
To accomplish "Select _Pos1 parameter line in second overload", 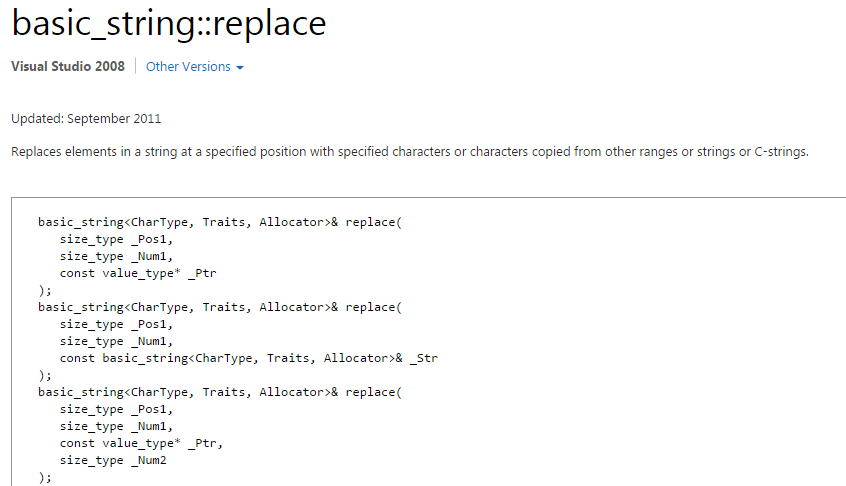I will (116, 324).
